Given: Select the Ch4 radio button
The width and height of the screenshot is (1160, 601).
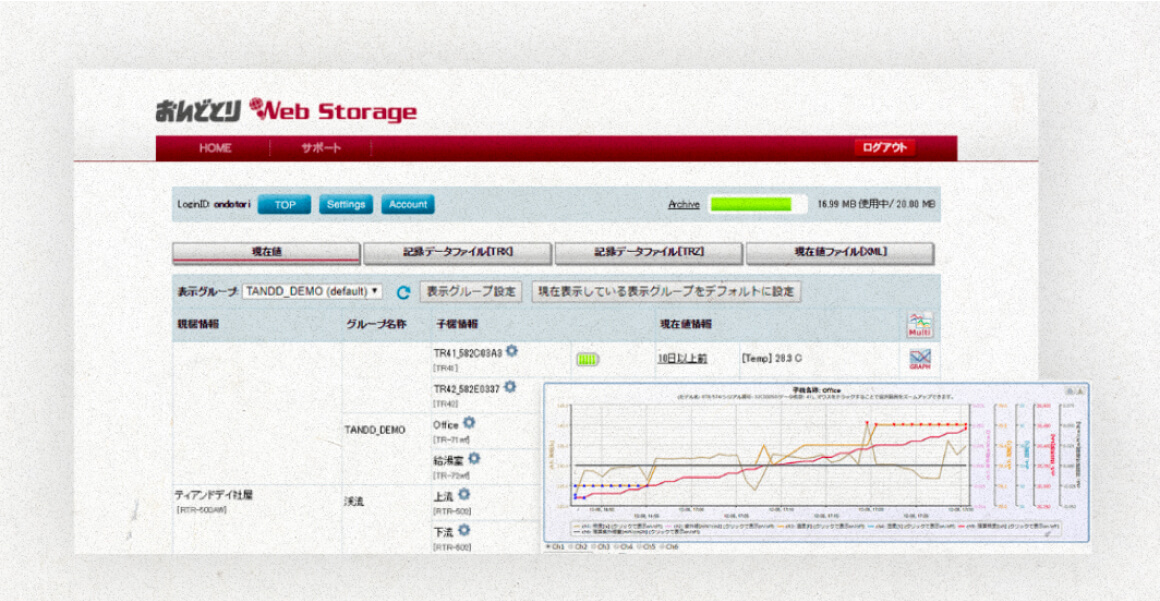Looking at the screenshot, I should point(616,547).
